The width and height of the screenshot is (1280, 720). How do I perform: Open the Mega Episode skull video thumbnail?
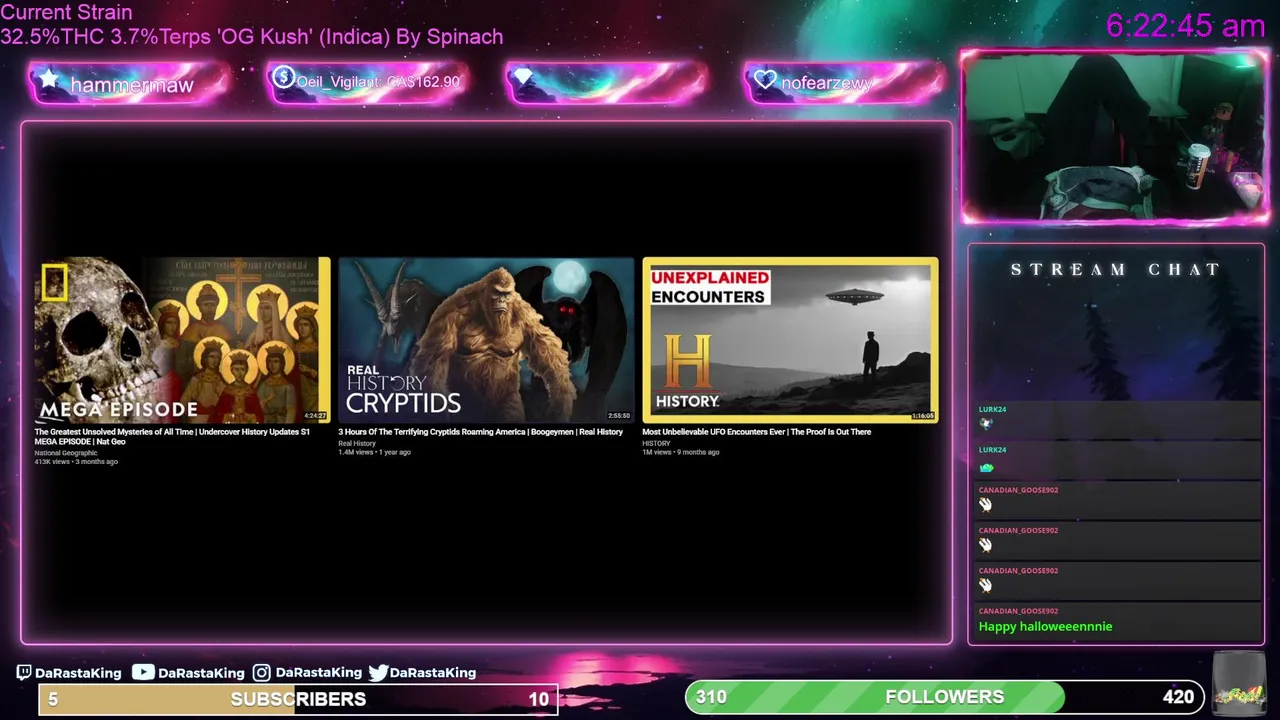pyautogui.click(x=182, y=340)
